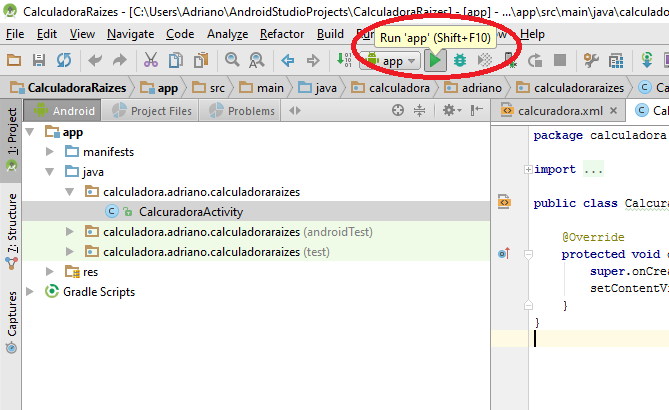Image resolution: width=669 pixels, height=410 pixels.
Task: Redo with the right curved arrow
Action: [120, 60]
